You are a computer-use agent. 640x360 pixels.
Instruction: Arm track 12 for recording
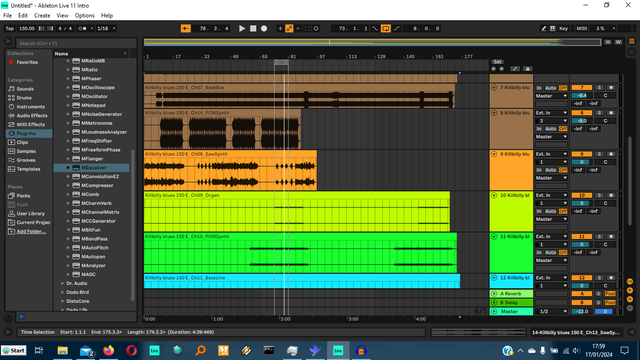point(611,278)
